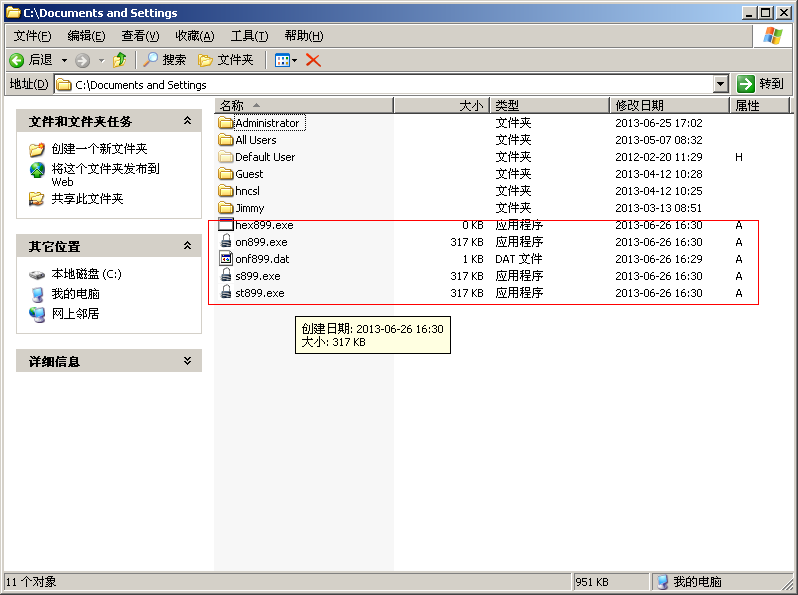Click 创建一个新文件夹 link
This screenshot has height=595, width=798.
[99, 149]
